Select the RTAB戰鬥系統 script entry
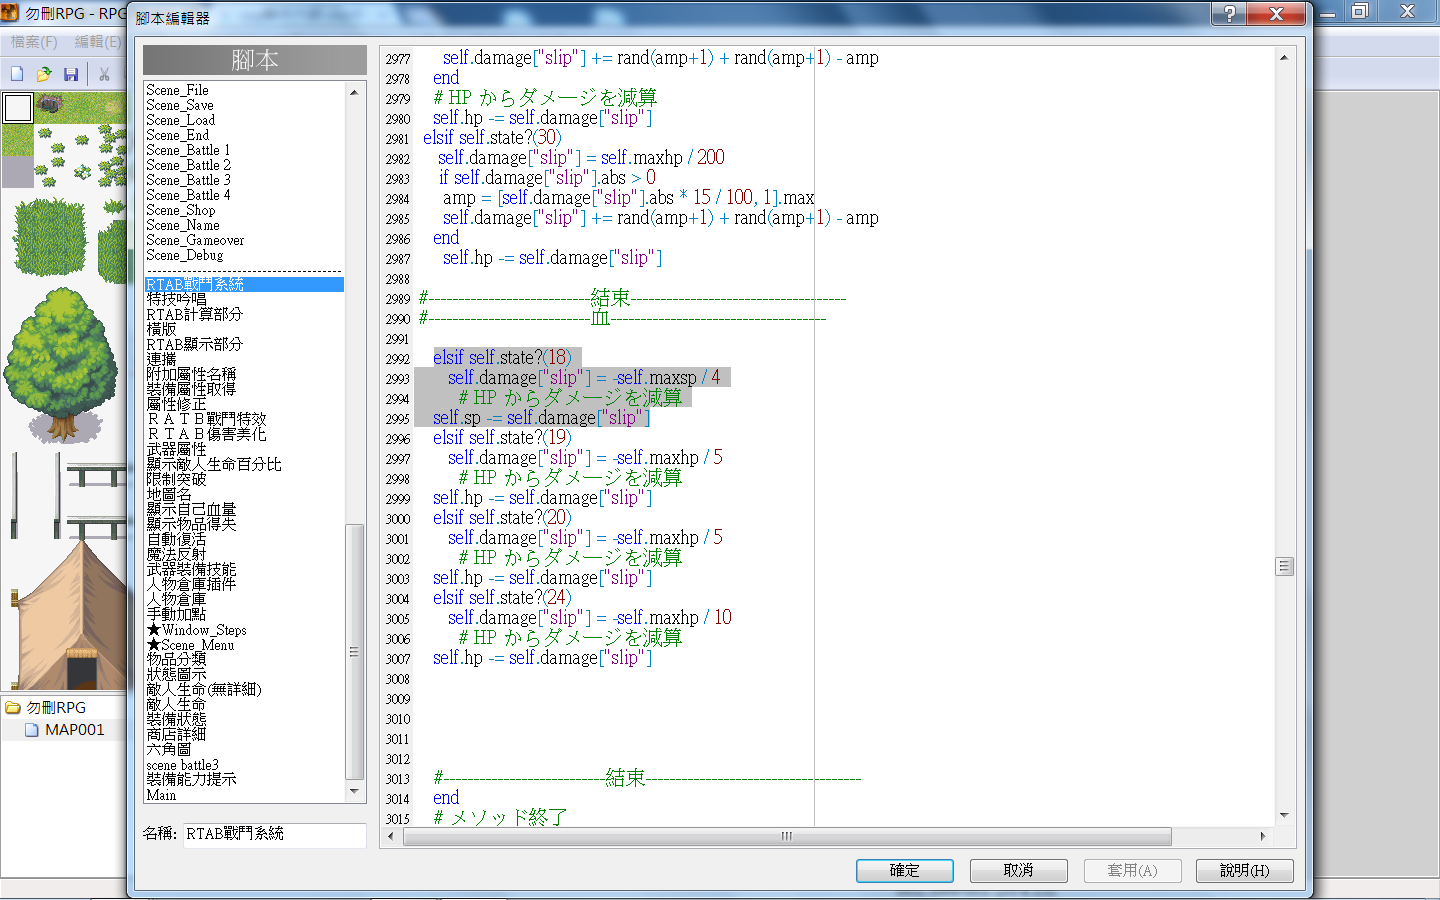1440x900 pixels. tap(244, 285)
